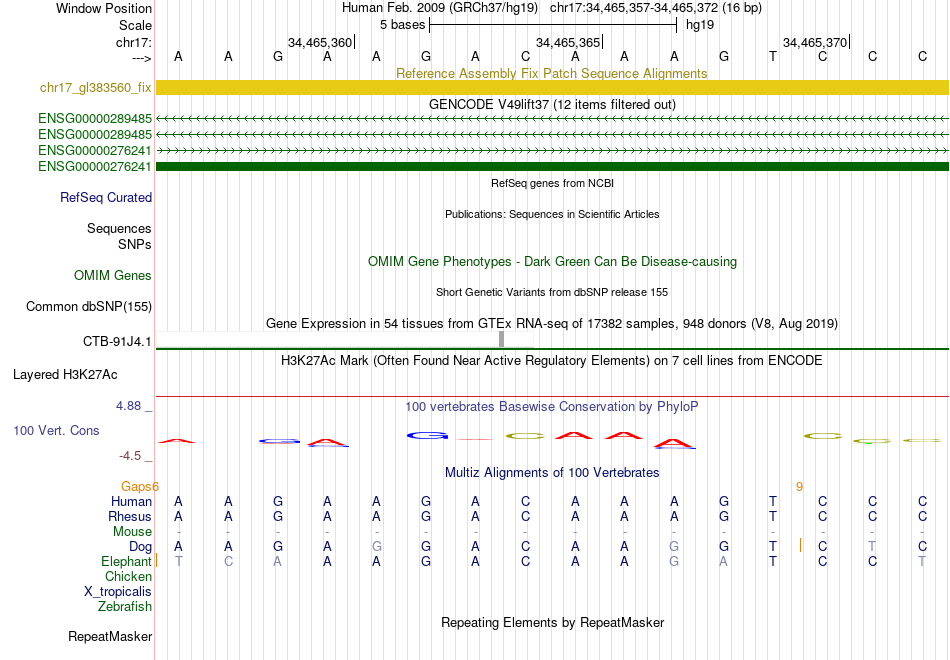Click the yellow fix patch alignment bar
Screen dimensions: 950x660
point(552,88)
